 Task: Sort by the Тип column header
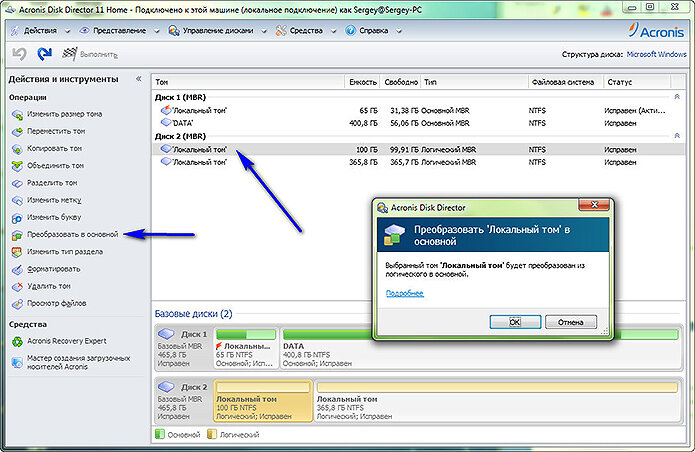474,82
